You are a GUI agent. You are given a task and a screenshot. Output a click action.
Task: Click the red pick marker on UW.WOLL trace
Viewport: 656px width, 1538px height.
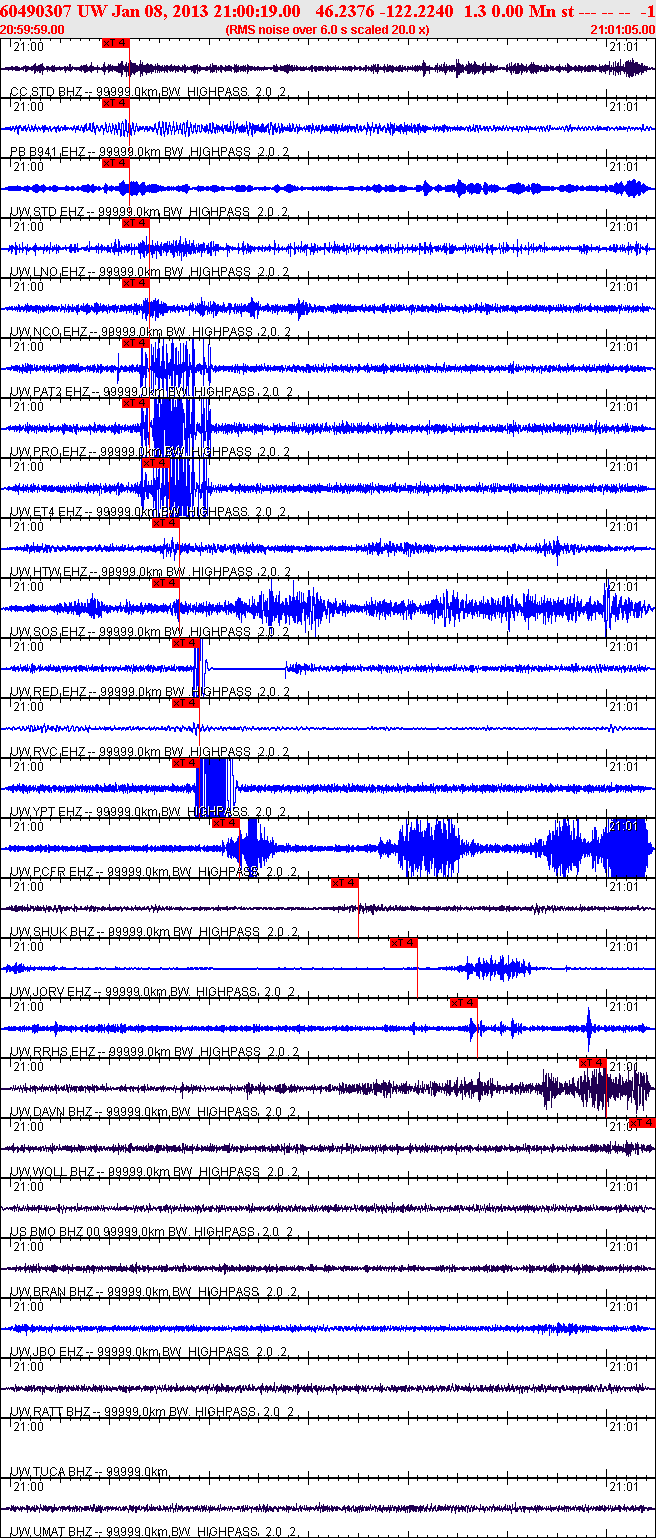pyautogui.click(x=642, y=1123)
